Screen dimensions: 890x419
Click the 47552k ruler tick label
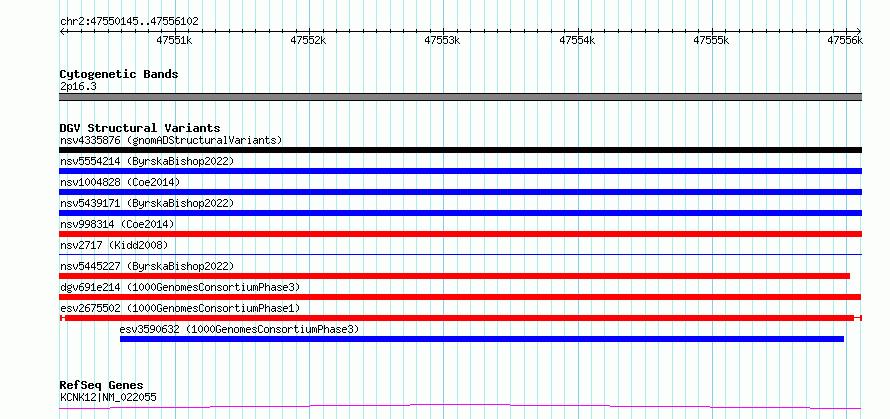[308, 40]
